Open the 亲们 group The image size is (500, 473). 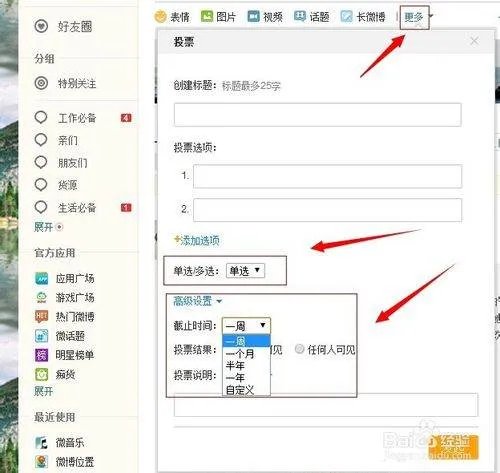(x=68, y=140)
